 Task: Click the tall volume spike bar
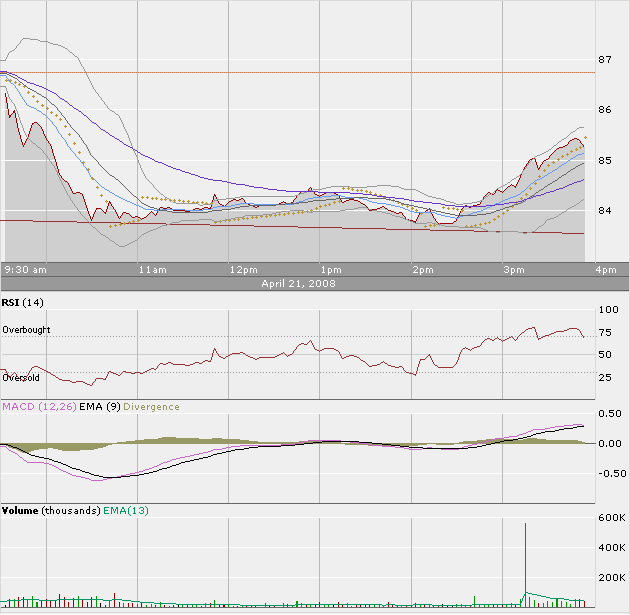coord(526,562)
